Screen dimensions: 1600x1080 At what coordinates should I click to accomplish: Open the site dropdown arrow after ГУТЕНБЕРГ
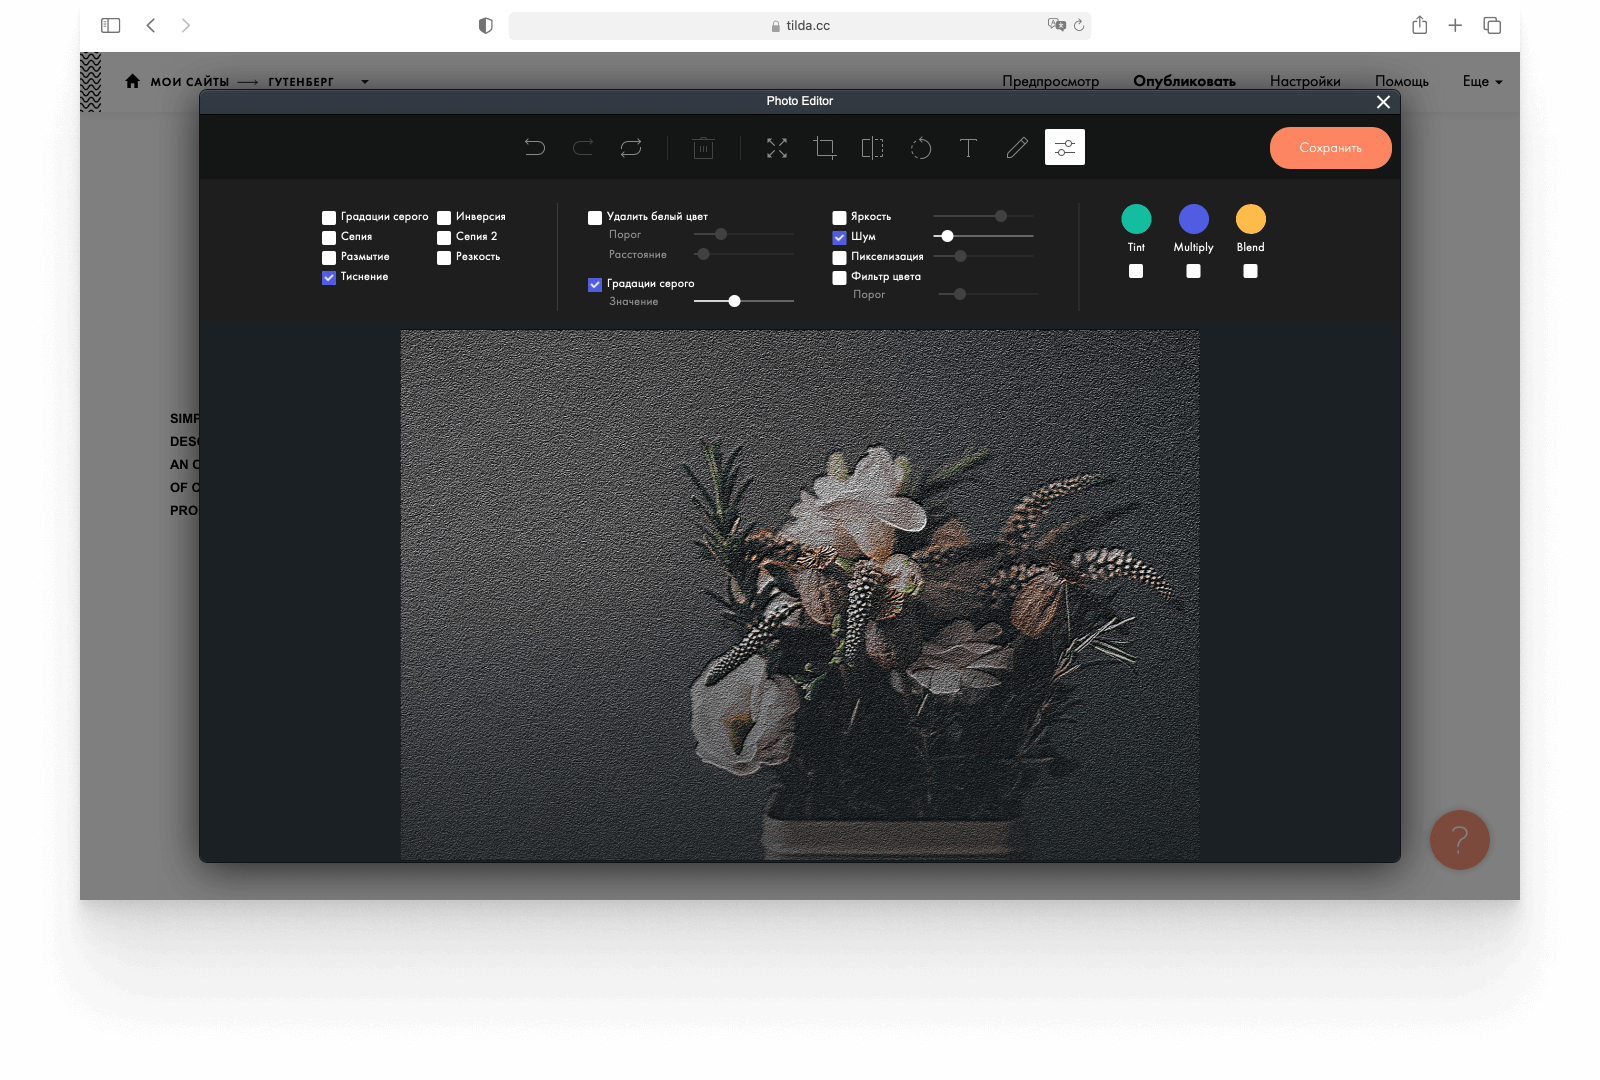coord(365,82)
